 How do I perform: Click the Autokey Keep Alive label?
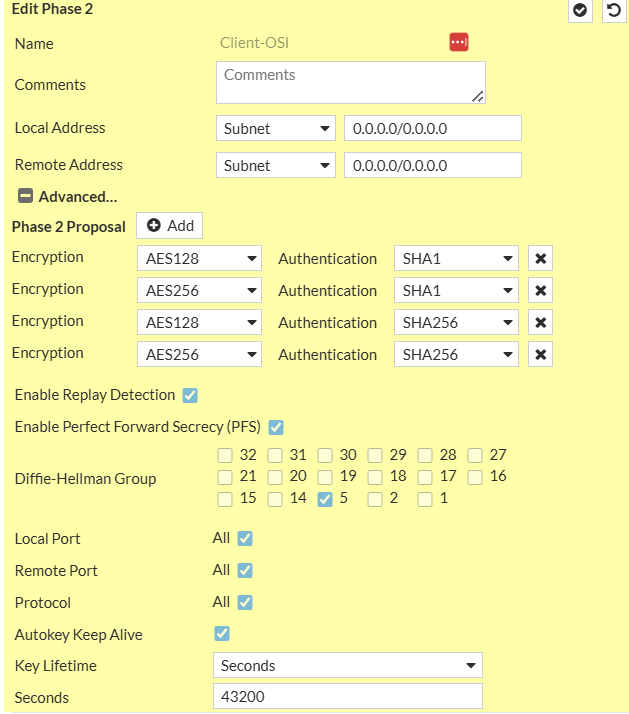[78, 635]
